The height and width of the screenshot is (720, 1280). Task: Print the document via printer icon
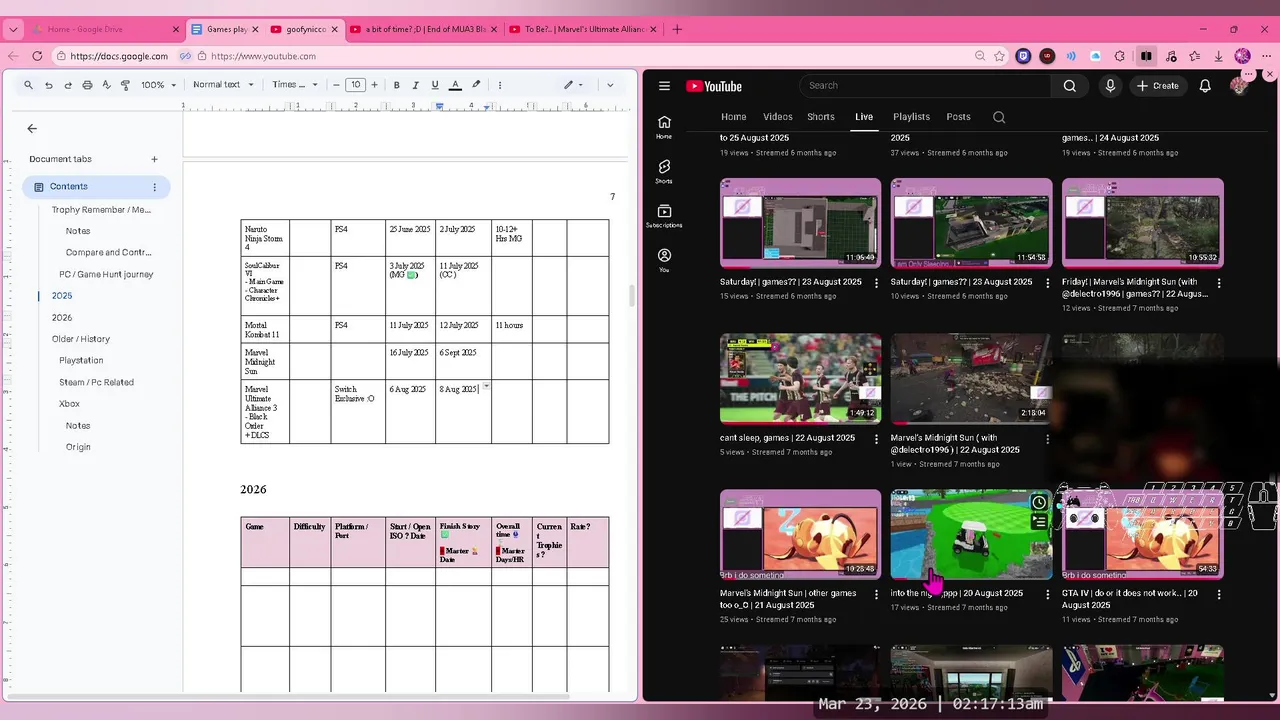[87, 85]
